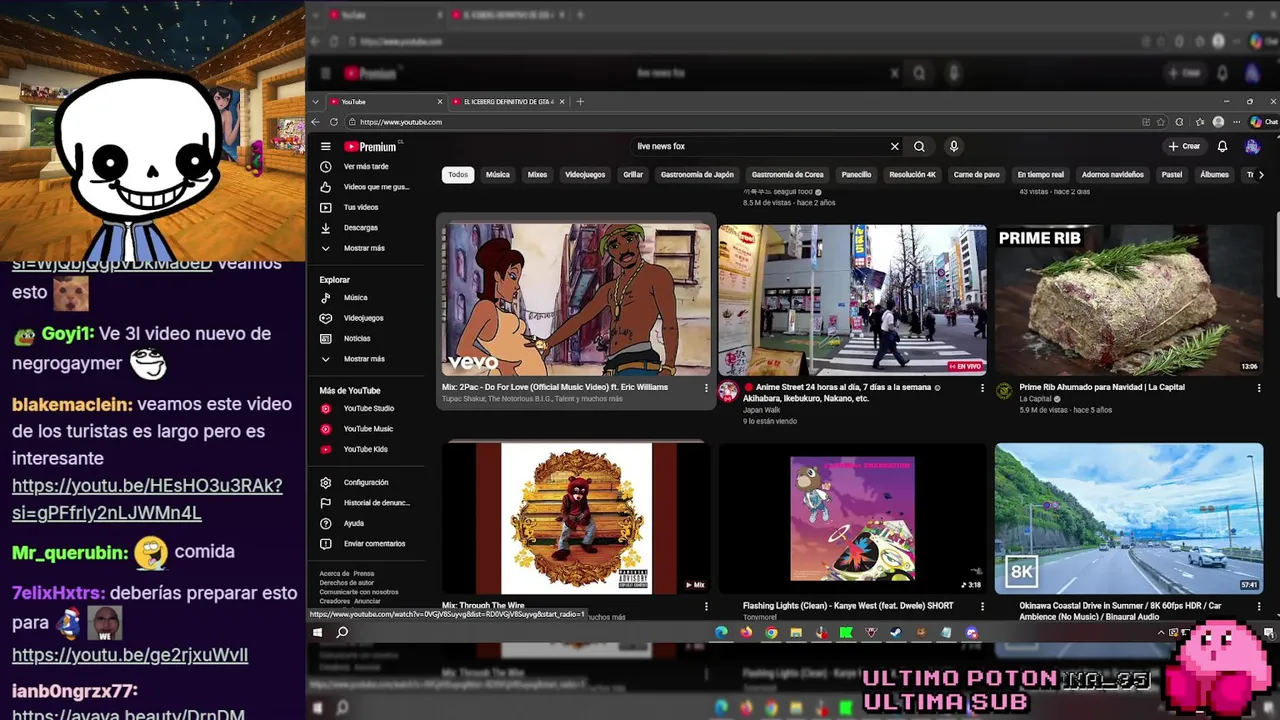
Task: Open Windows taskbar search
Action: point(342,632)
